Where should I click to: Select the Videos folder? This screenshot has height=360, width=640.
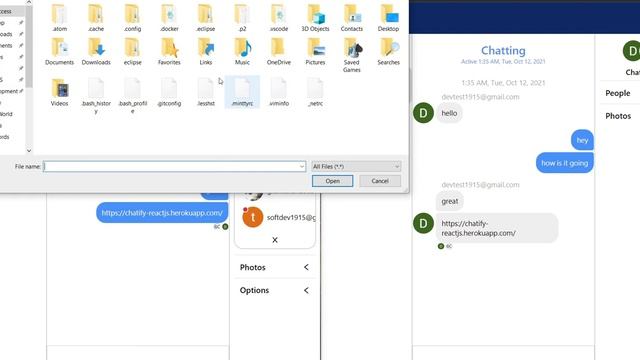point(60,93)
